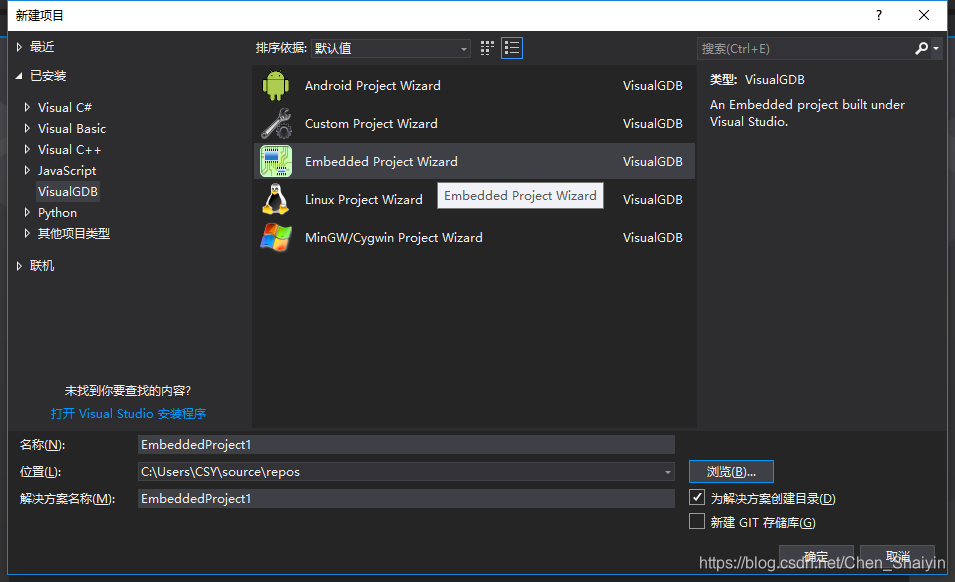Expand the 其他项目类型 node
The width and height of the screenshot is (955, 582).
27,233
